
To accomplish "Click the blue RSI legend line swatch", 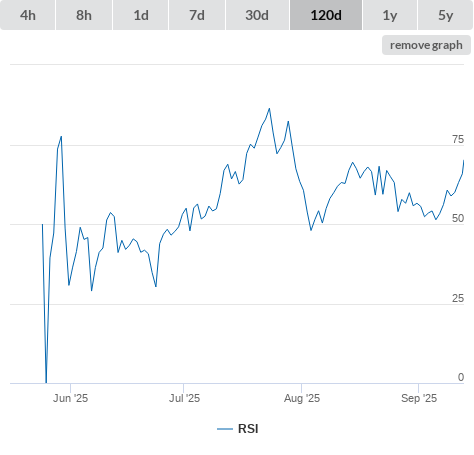I will tap(225, 429).
